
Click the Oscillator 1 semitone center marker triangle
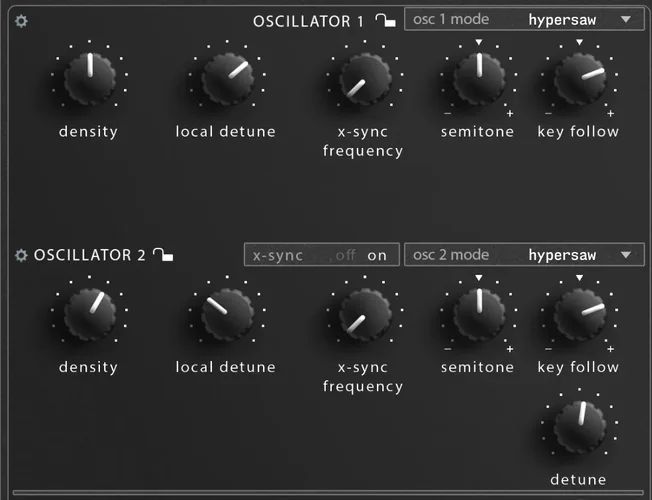(x=479, y=42)
